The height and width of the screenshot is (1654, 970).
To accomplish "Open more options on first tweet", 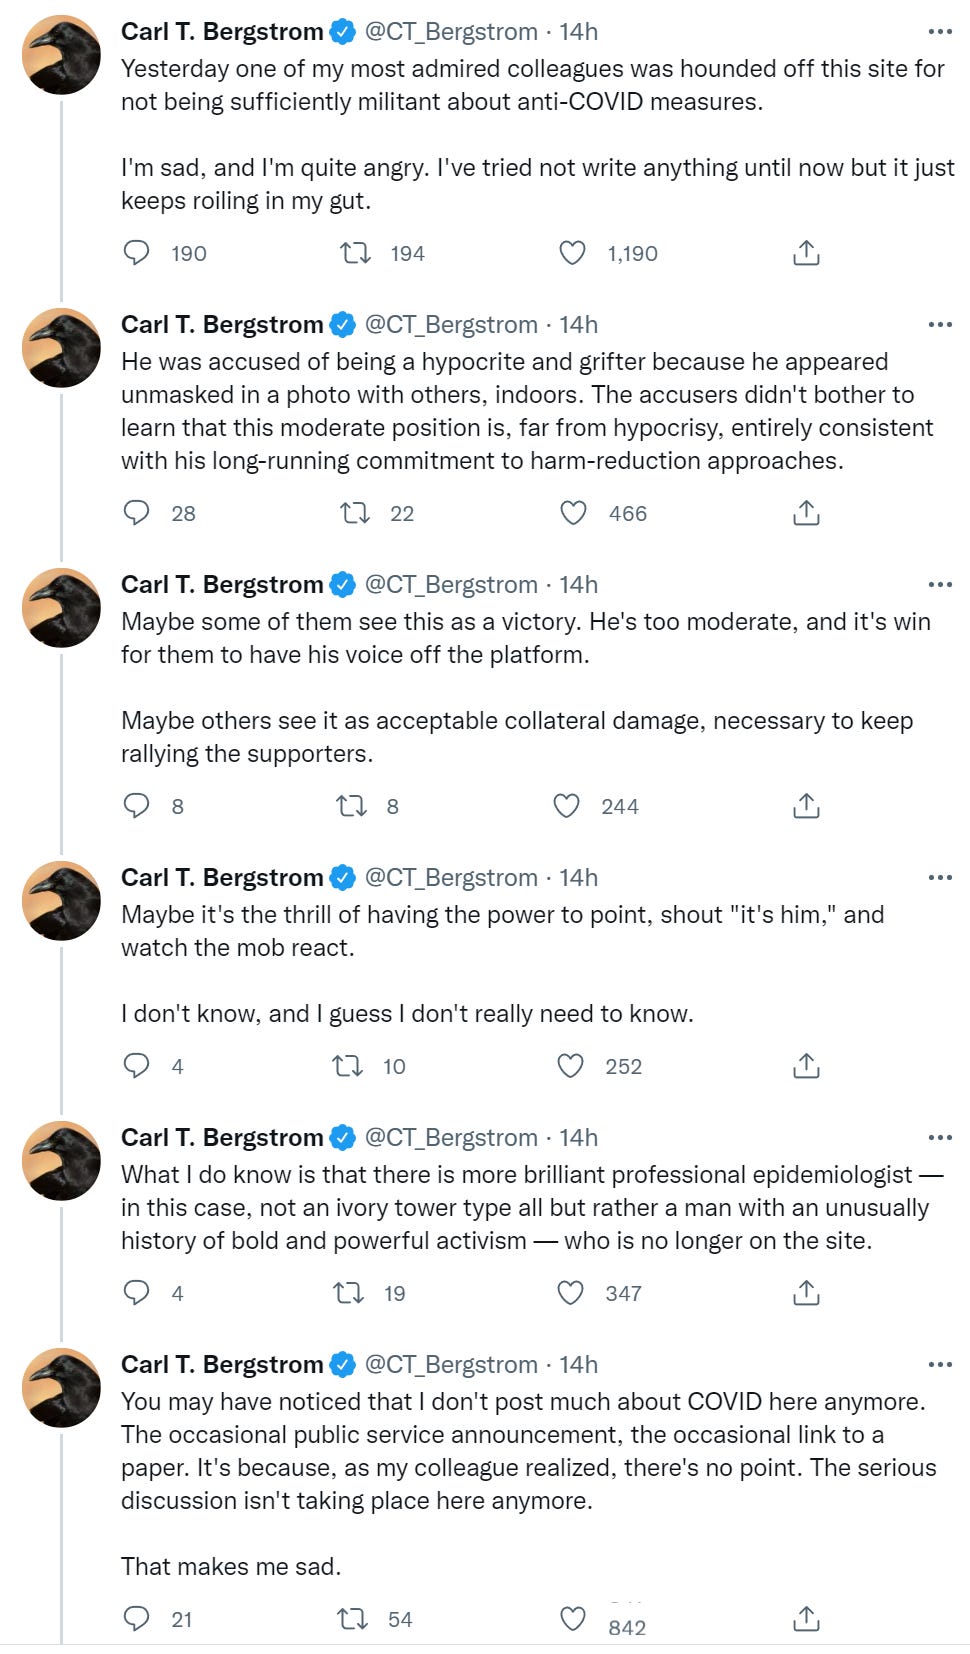I will (940, 32).
